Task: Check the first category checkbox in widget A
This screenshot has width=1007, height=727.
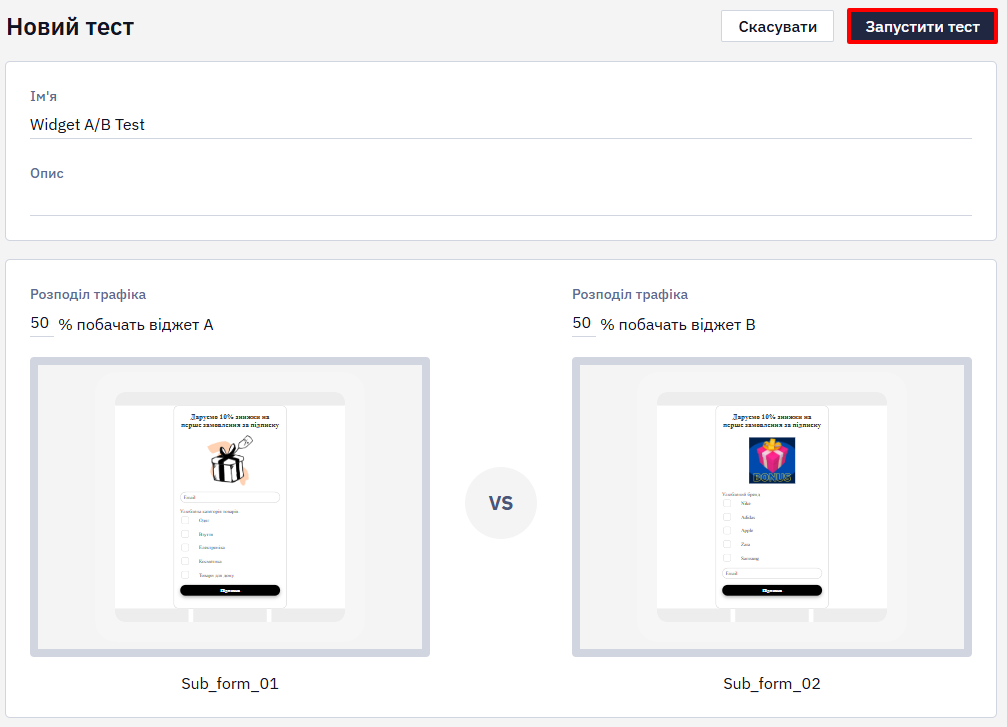Action: point(185,520)
